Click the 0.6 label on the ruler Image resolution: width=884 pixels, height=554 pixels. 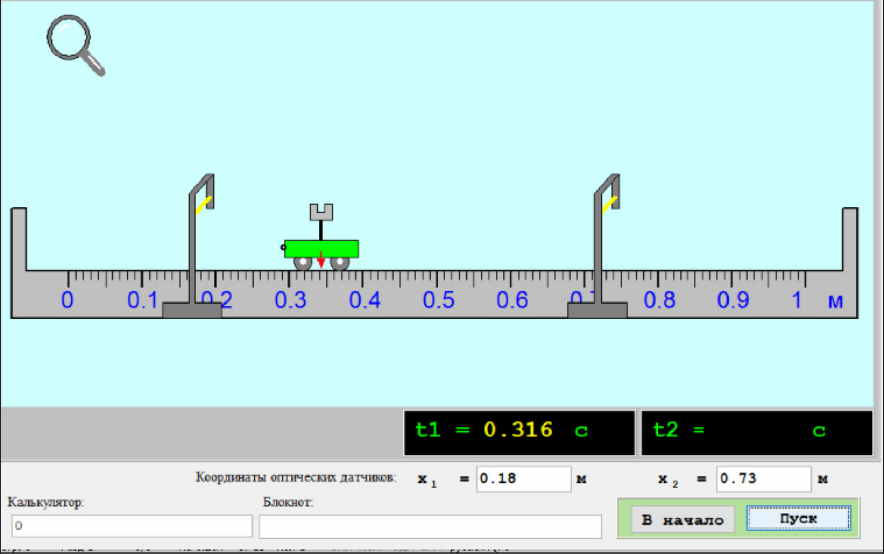pos(512,299)
